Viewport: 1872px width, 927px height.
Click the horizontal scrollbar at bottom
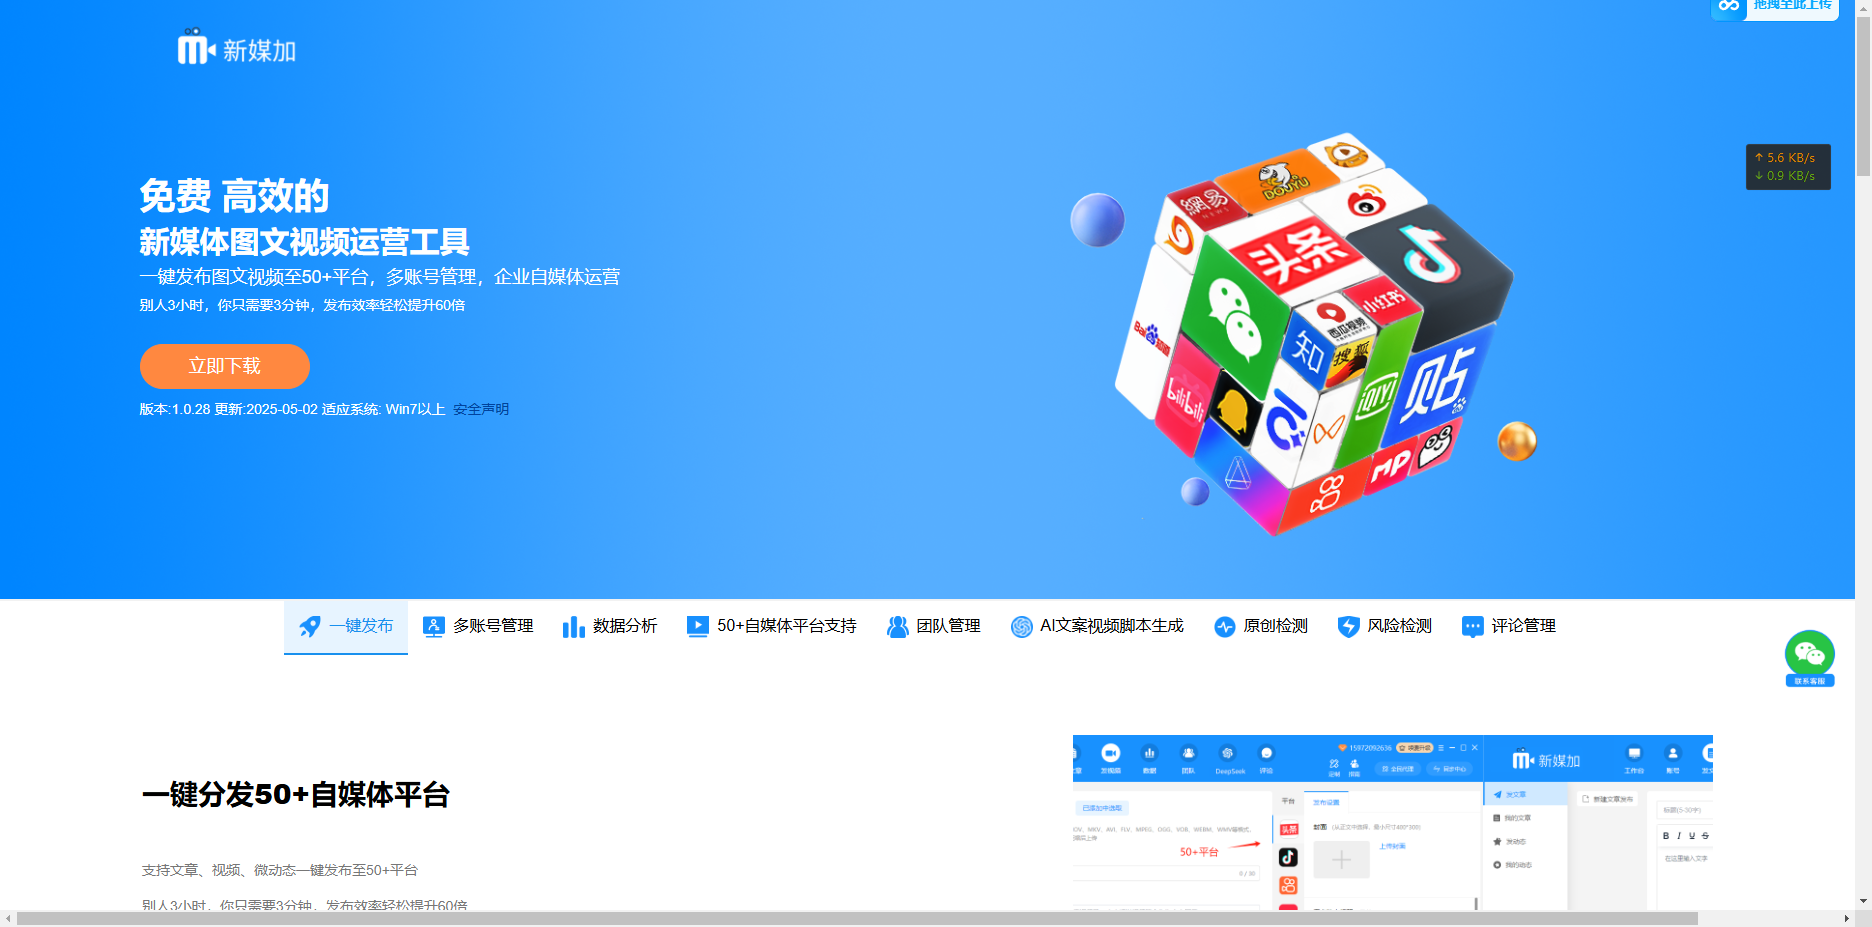(x=857, y=918)
